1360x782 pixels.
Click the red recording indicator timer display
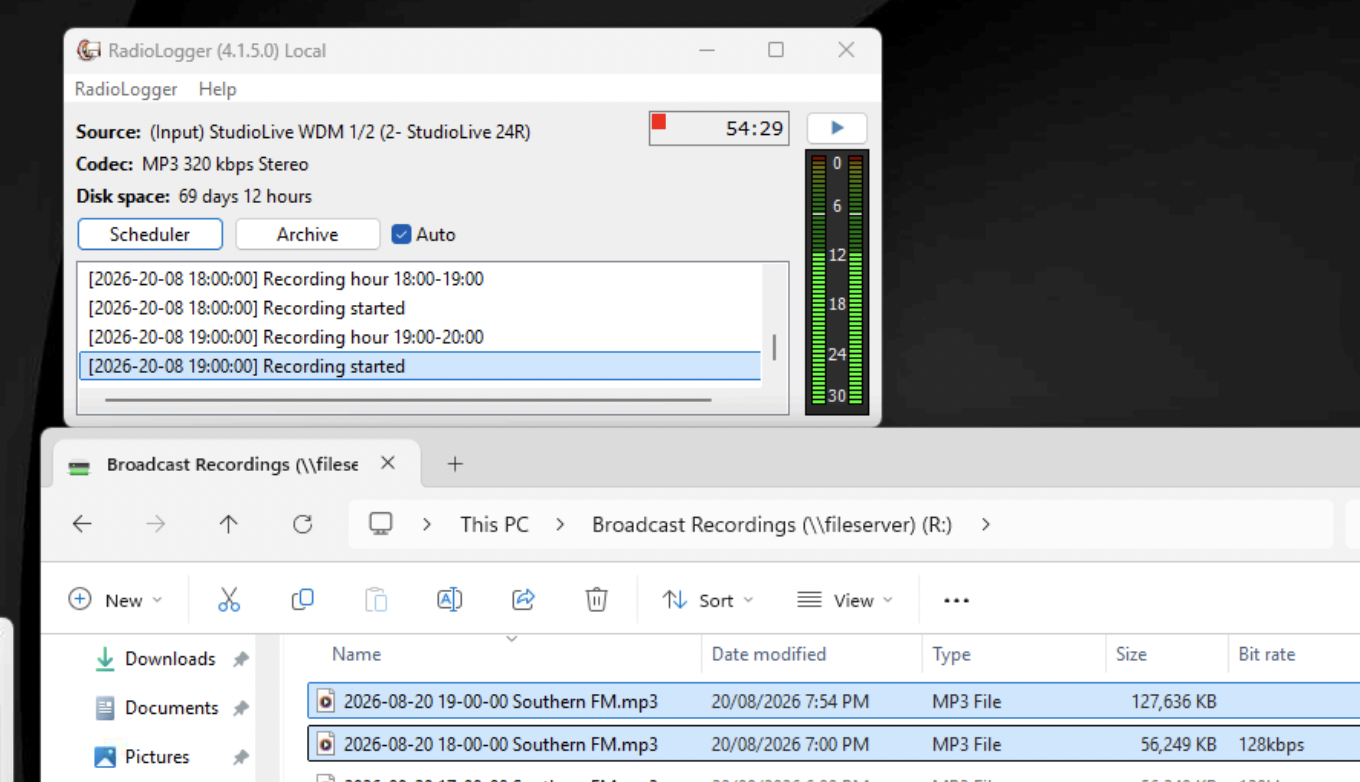pyautogui.click(x=719, y=129)
